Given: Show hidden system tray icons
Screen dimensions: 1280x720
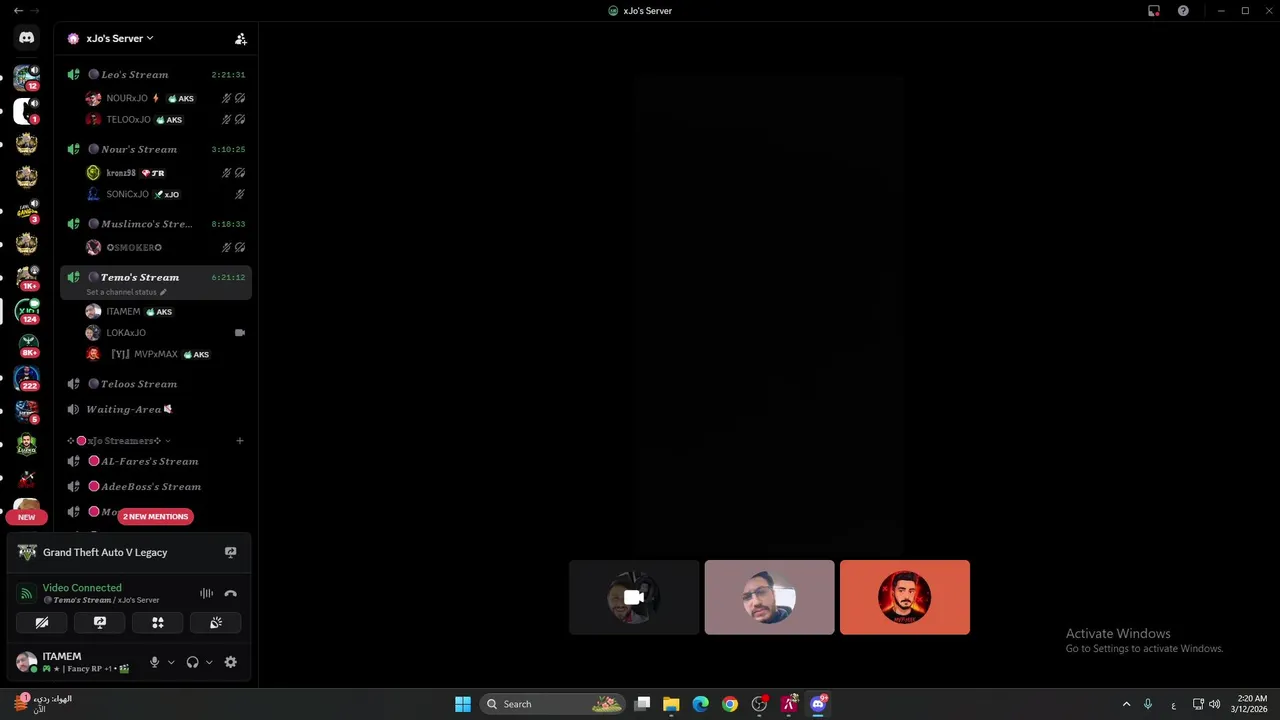Looking at the screenshot, I should (x=1126, y=704).
